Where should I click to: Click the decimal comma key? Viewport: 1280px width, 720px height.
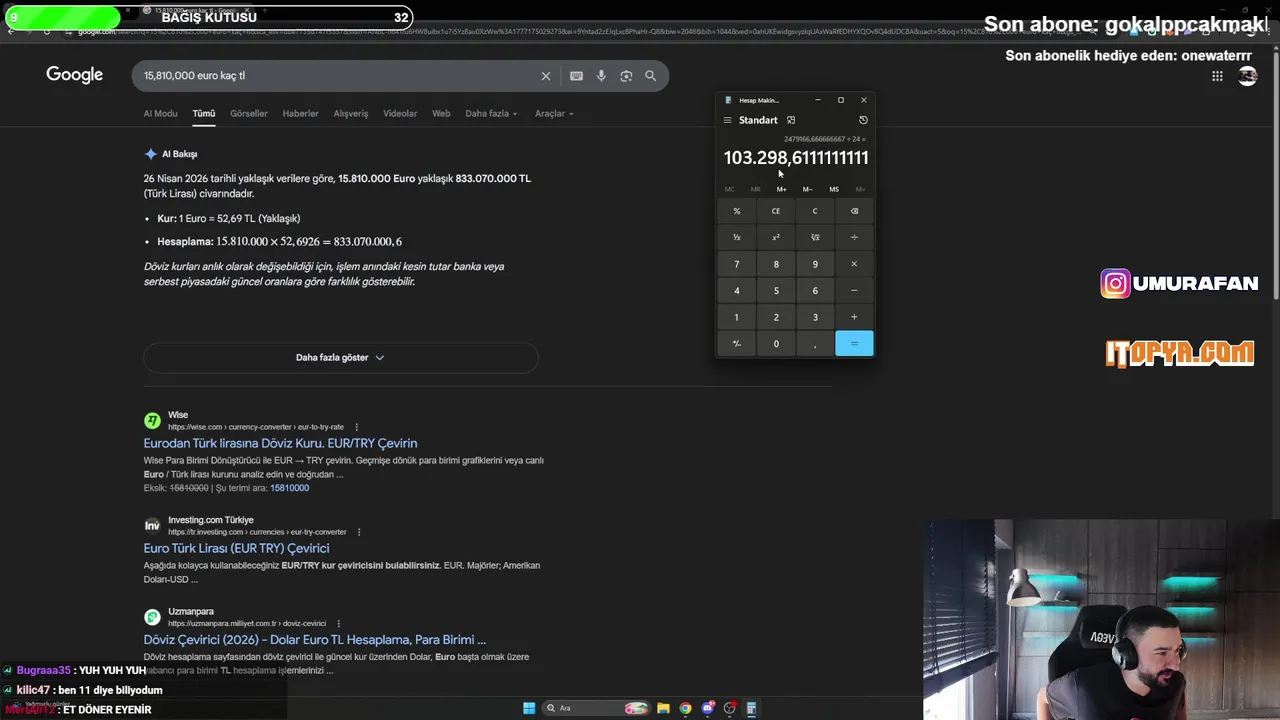click(x=815, y=343)
